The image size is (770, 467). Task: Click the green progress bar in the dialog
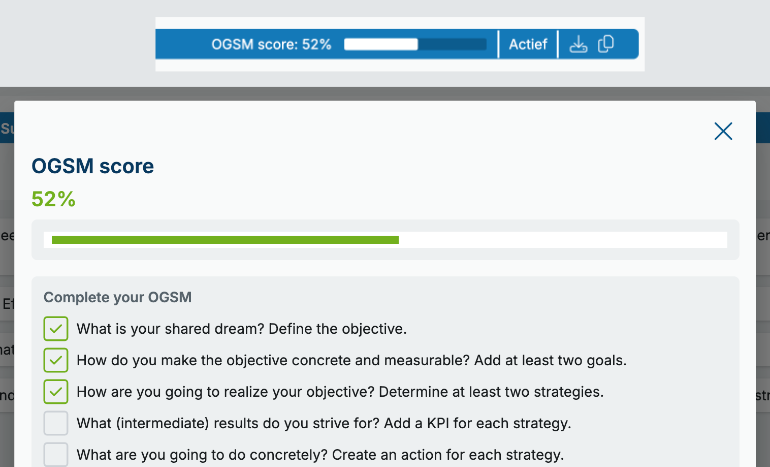pos(225,240)
